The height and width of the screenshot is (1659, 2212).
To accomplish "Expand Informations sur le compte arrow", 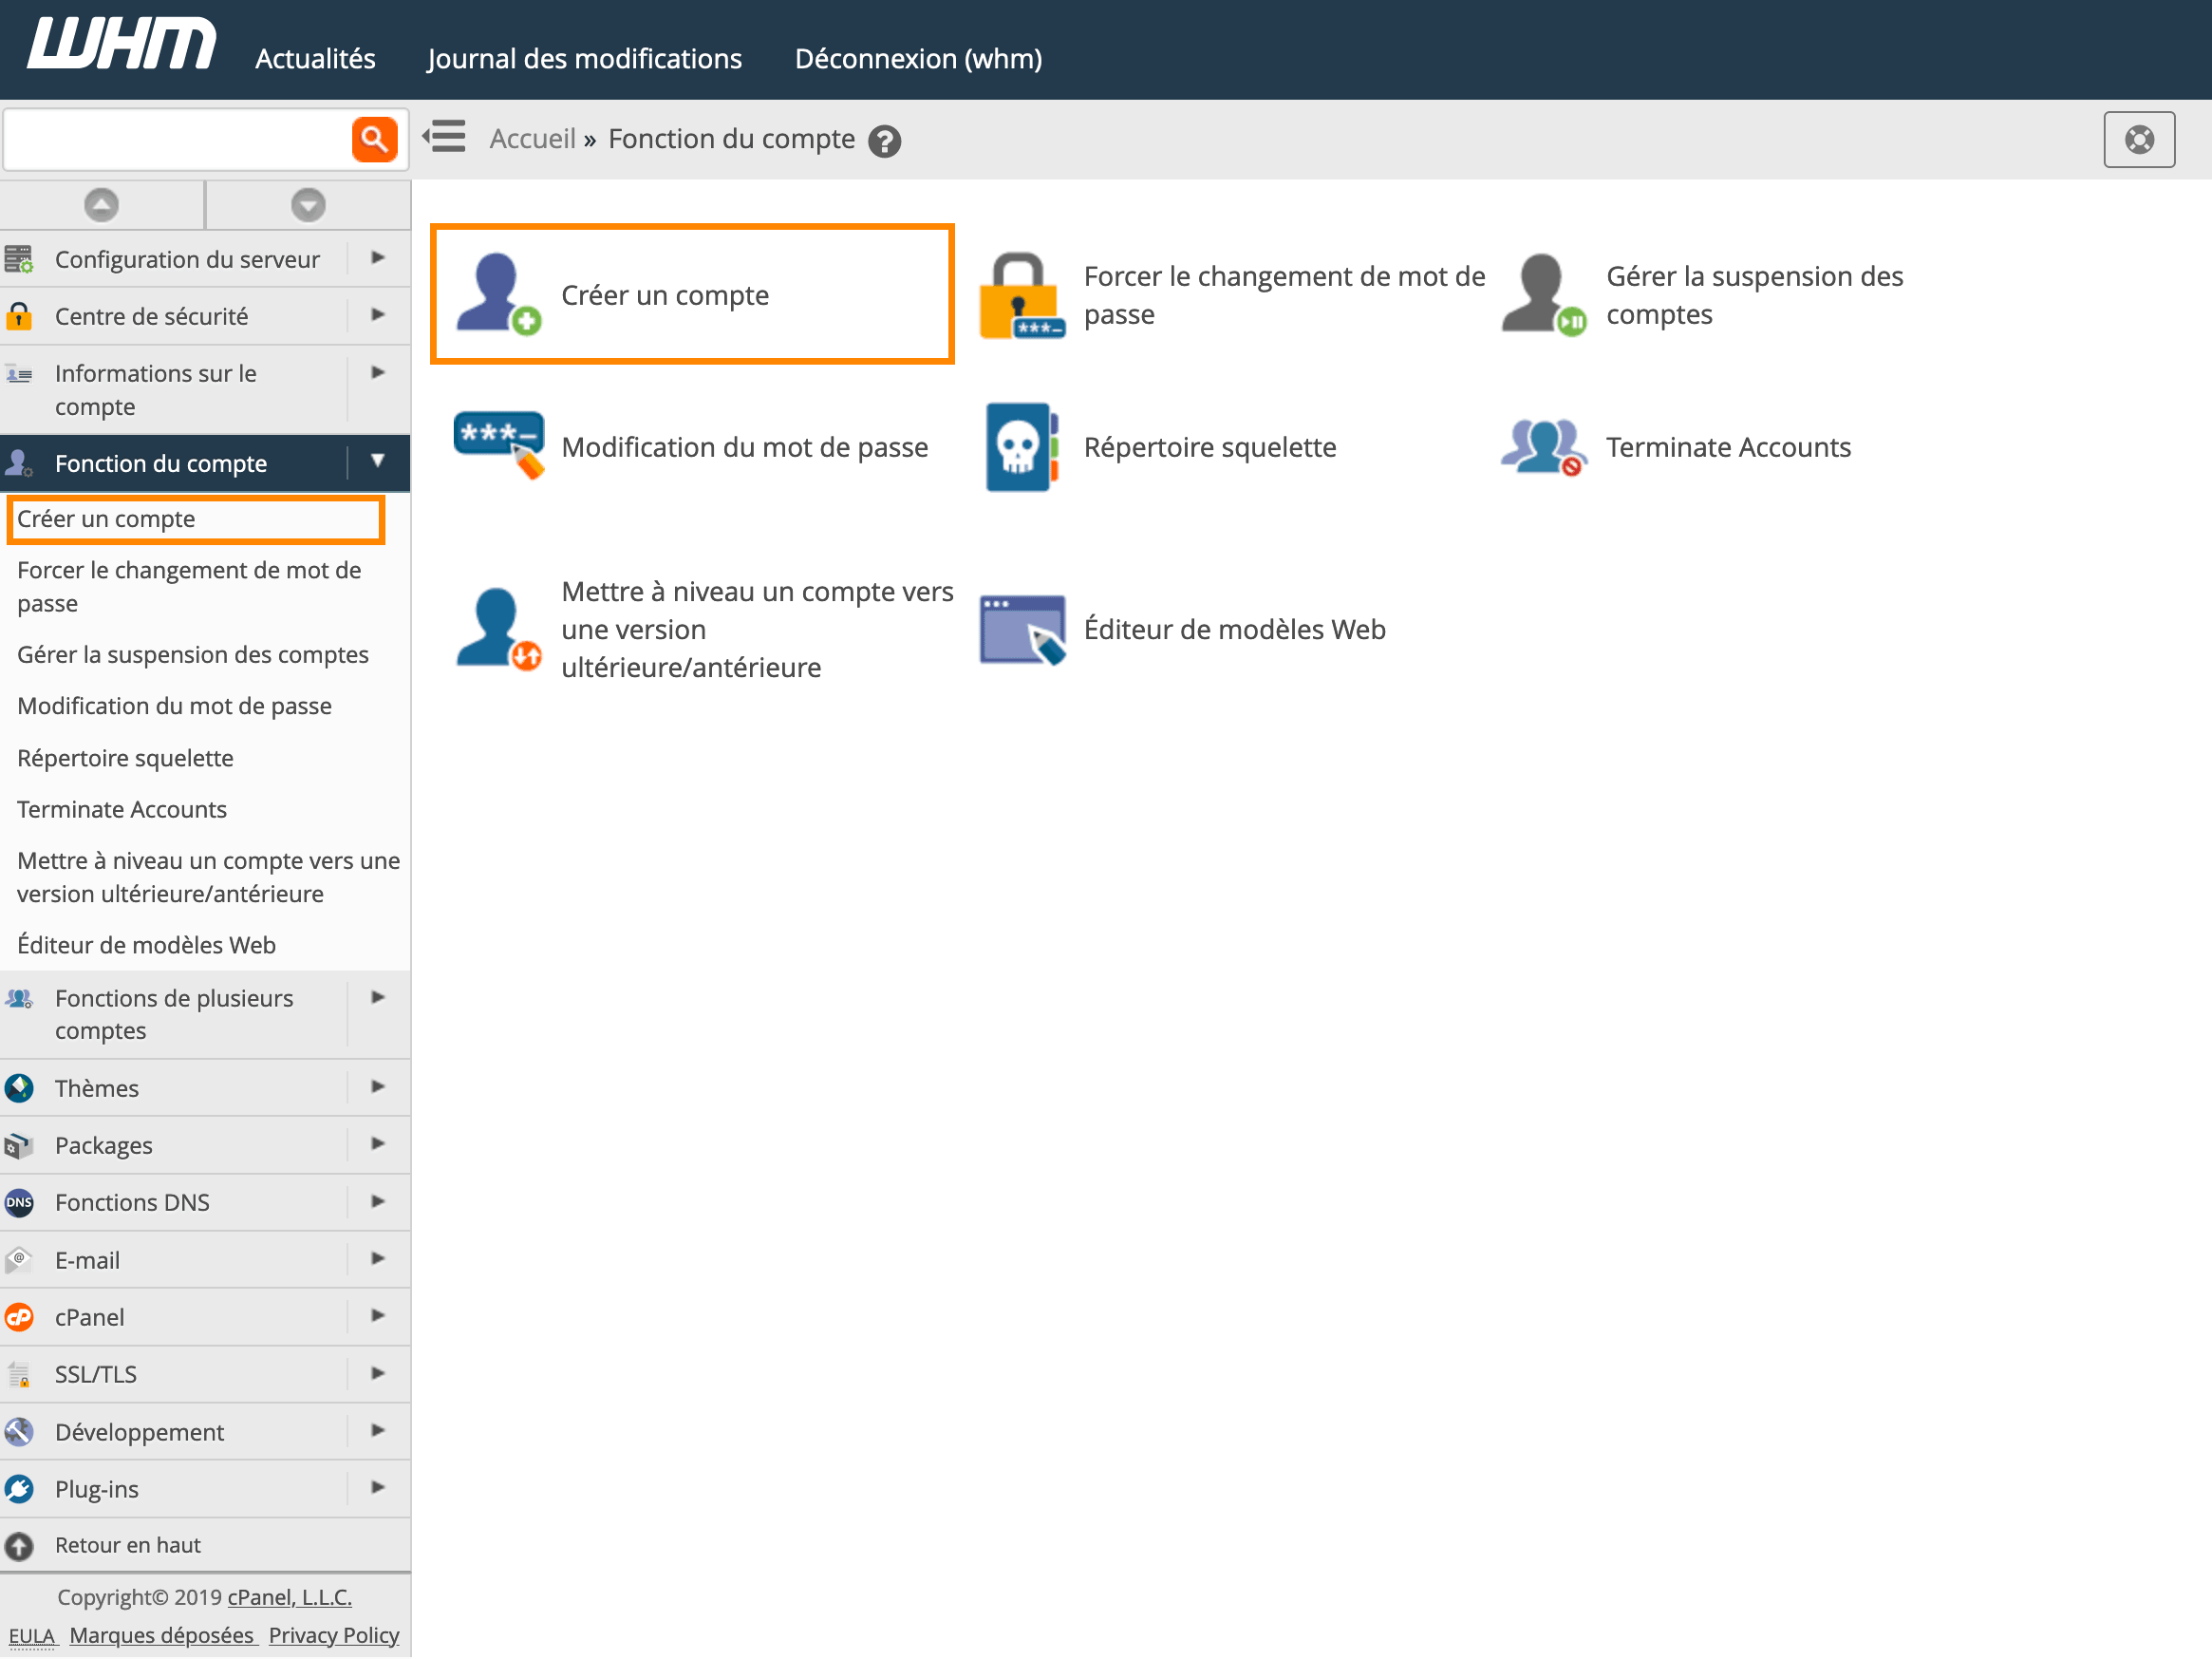I will click(378, 373).
